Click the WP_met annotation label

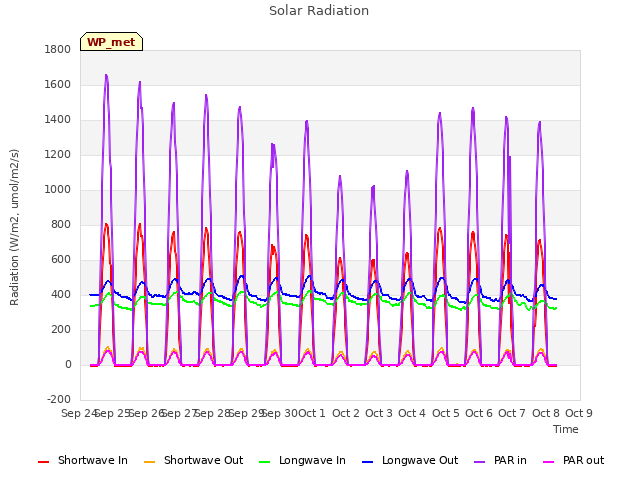click(x=111, y=42)
